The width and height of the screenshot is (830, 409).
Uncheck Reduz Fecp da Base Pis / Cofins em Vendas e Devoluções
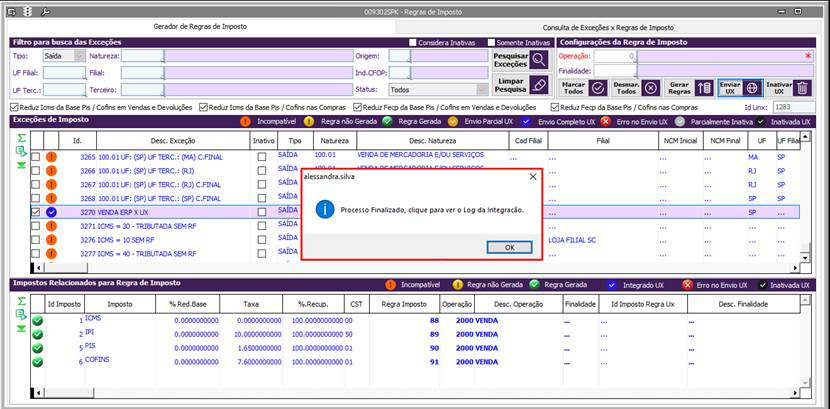[x=357, y=107]
